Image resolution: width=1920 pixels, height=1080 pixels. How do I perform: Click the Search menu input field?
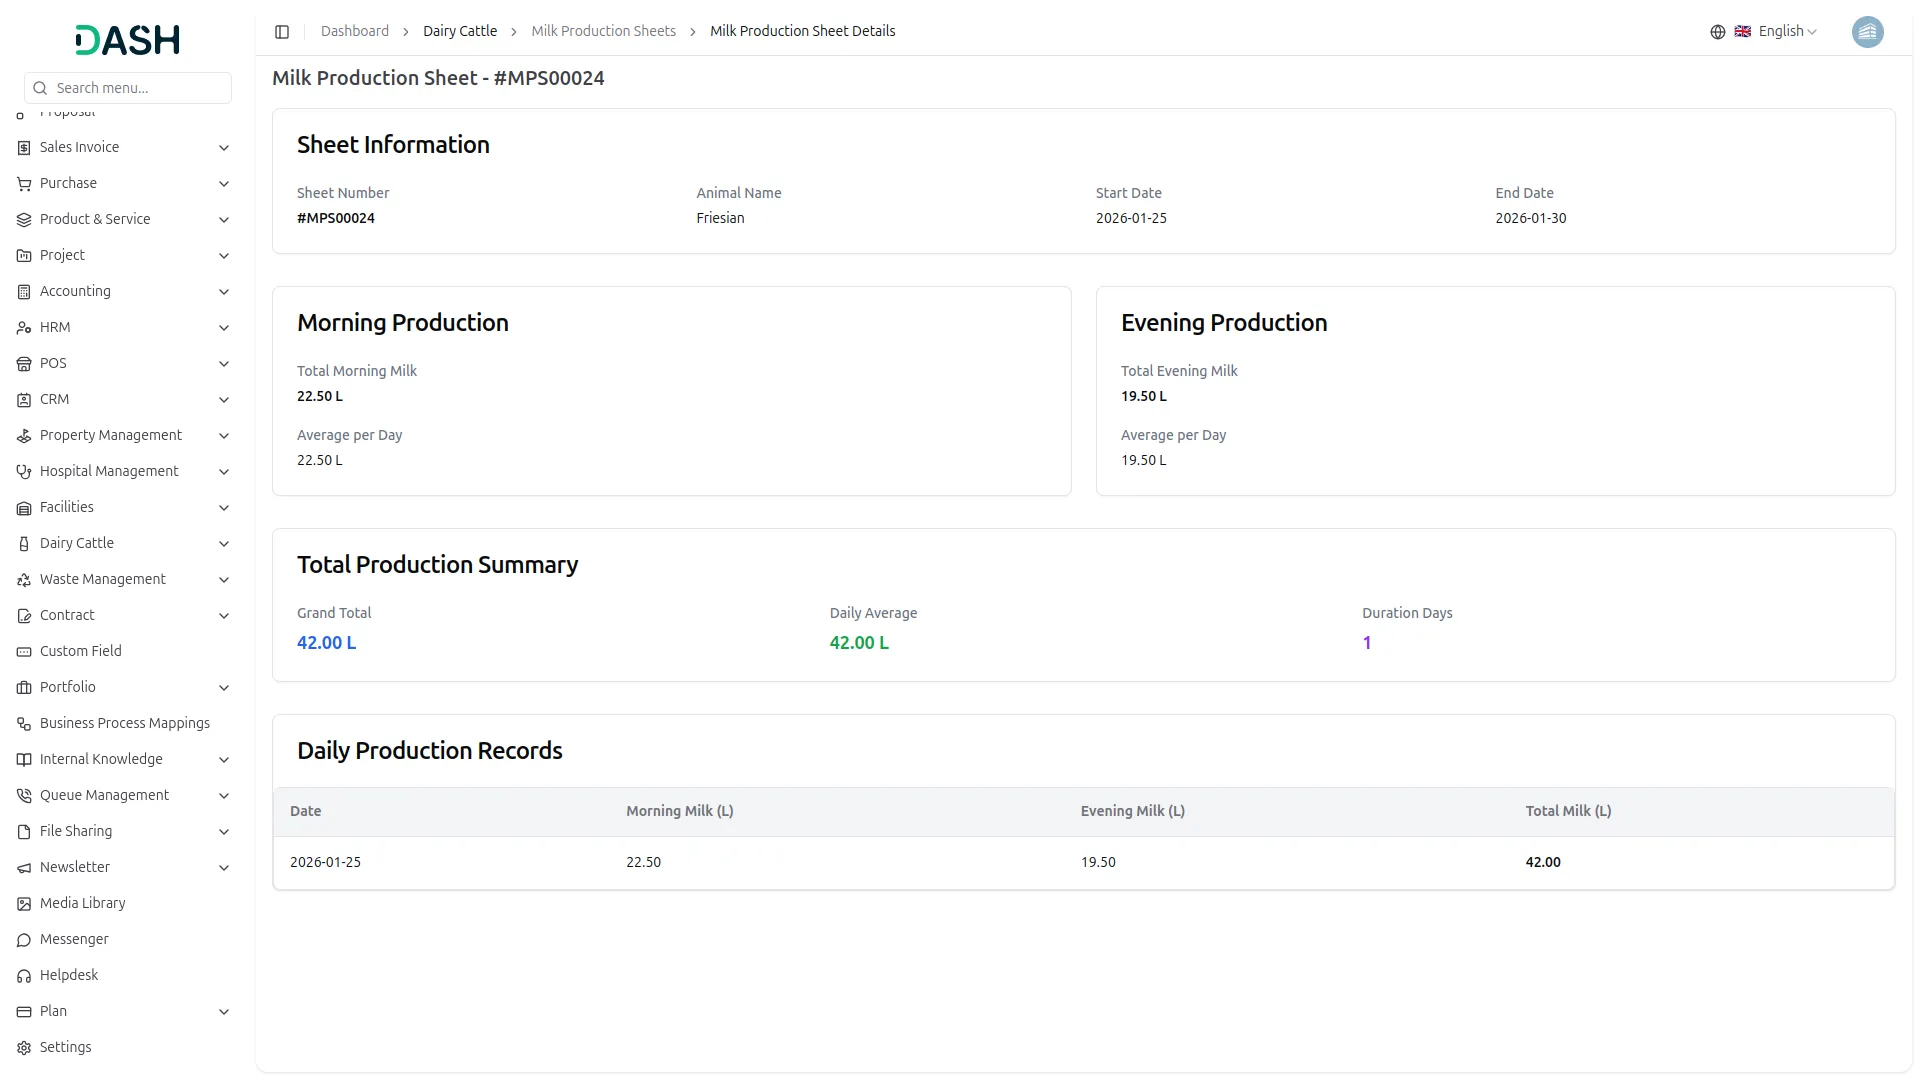(128, 88)
